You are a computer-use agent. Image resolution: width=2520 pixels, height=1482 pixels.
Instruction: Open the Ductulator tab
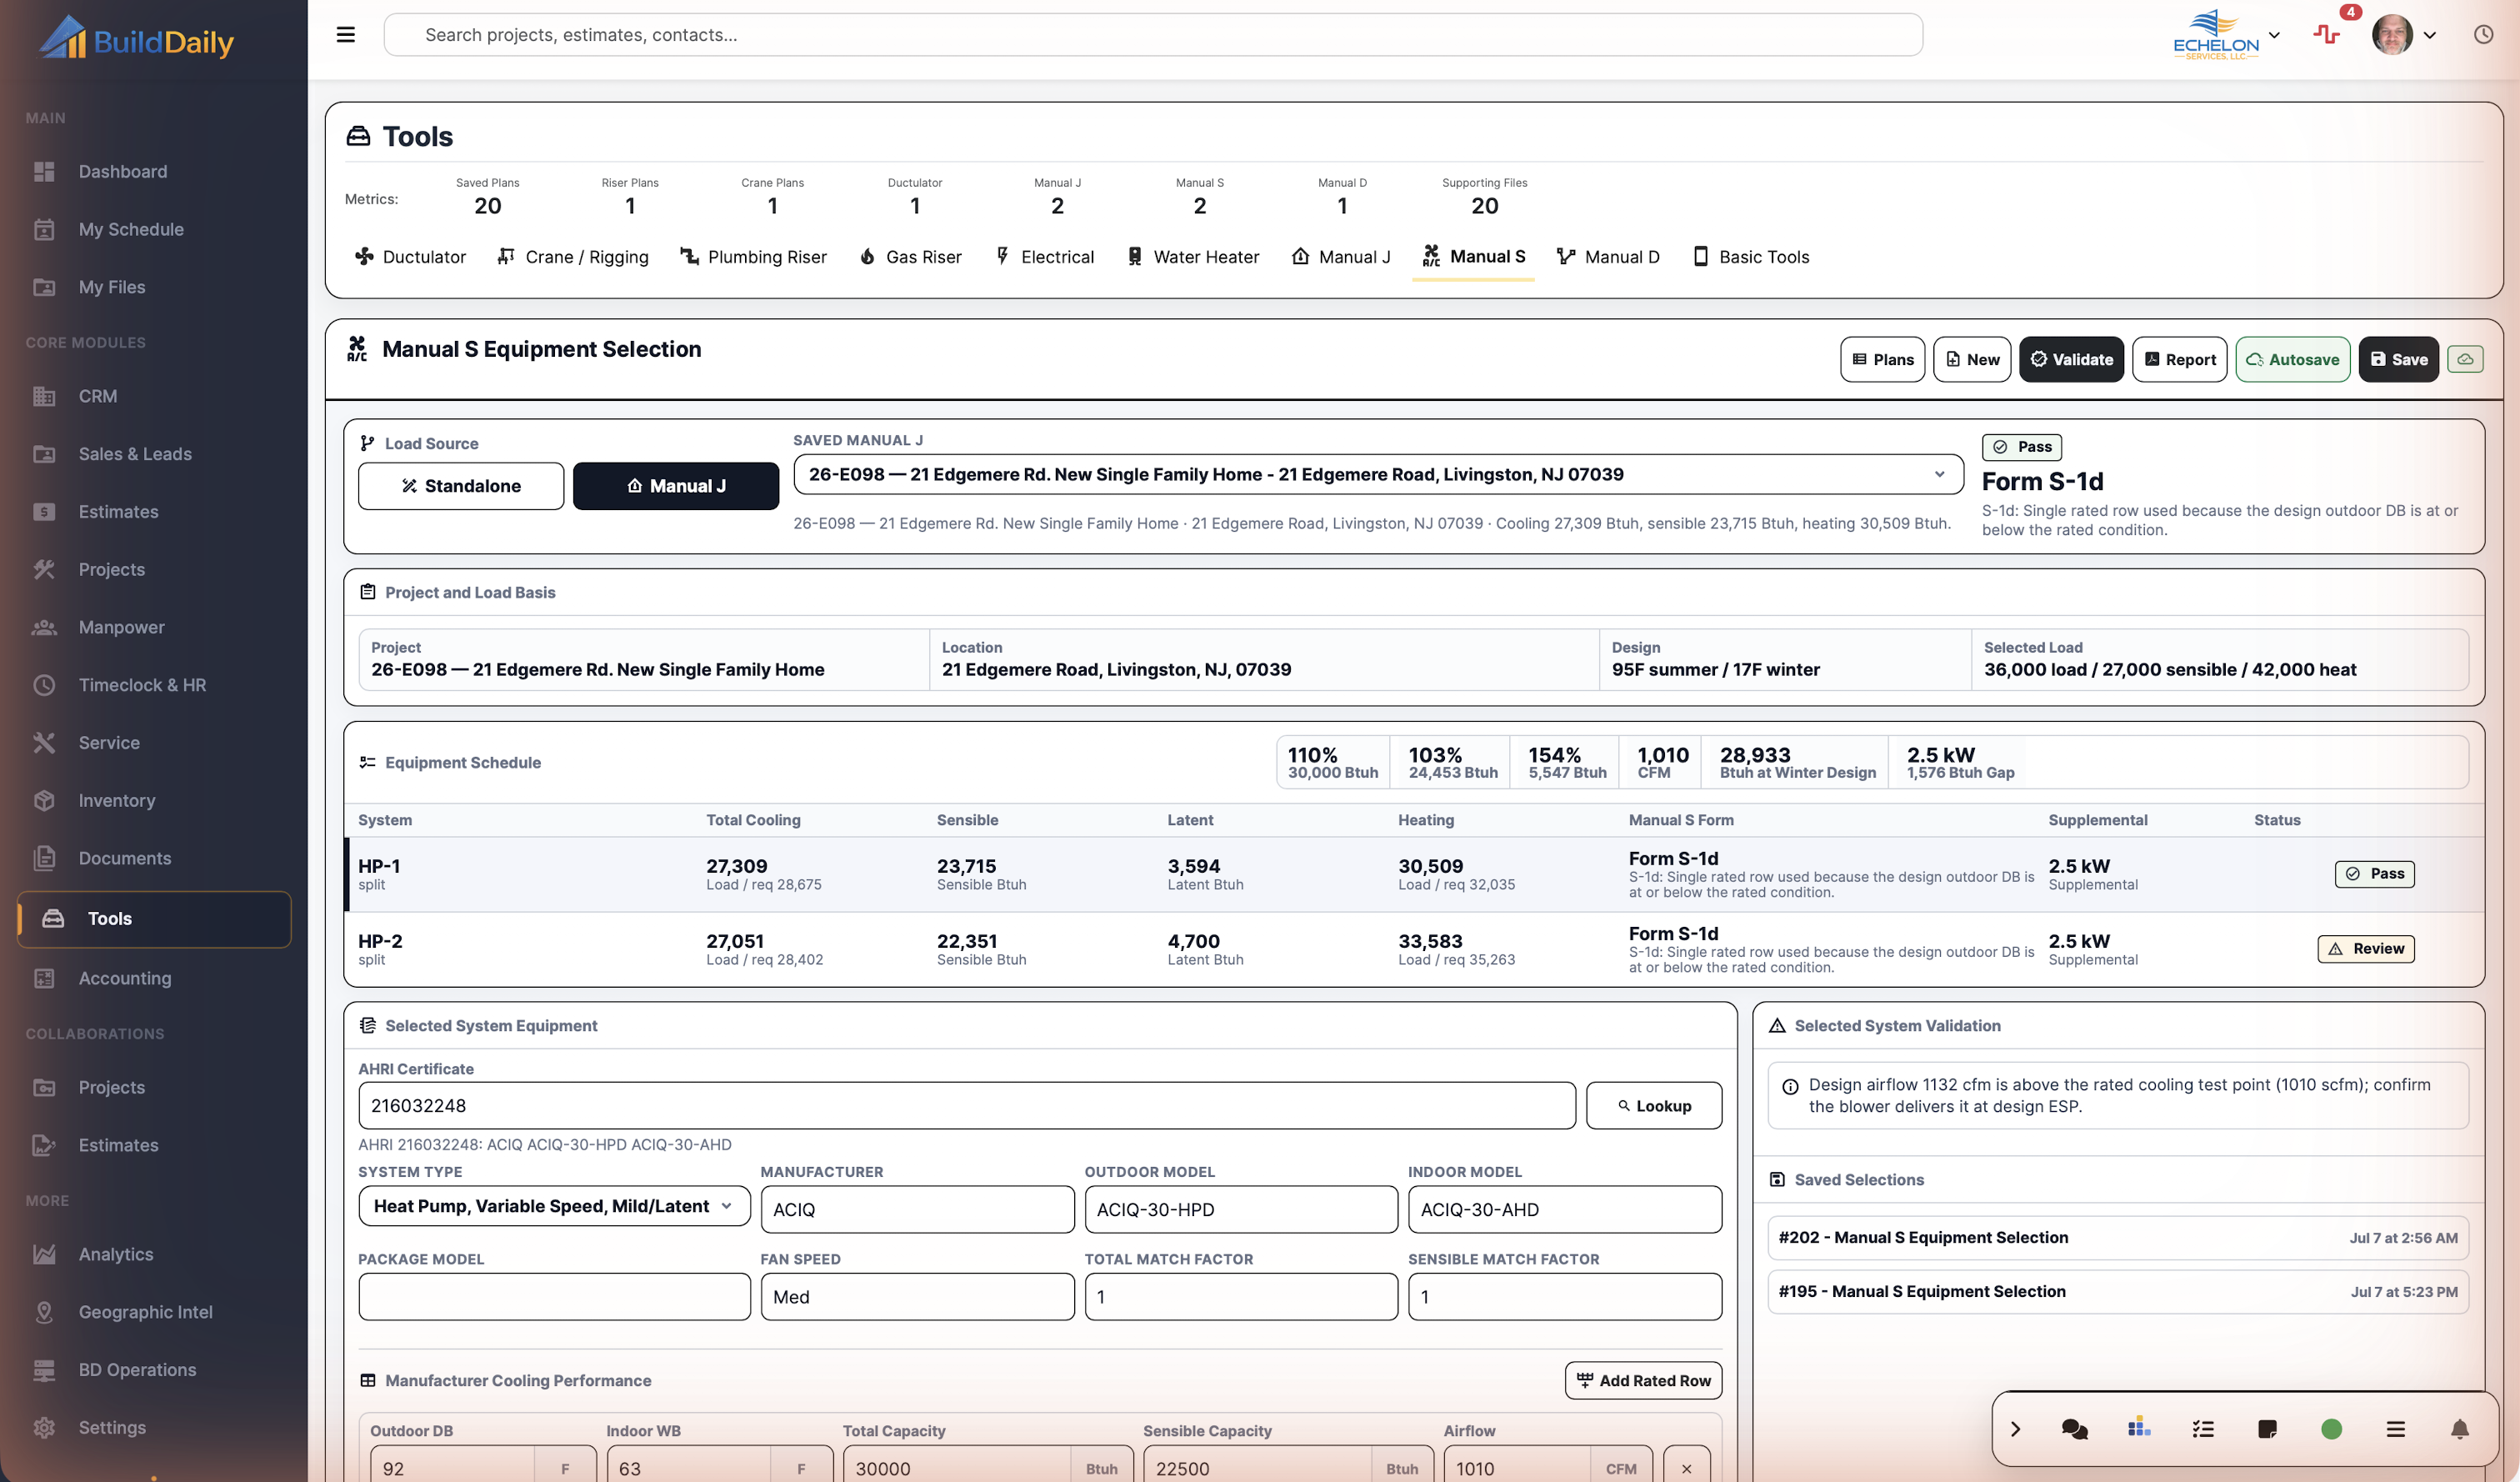(x=410, y=257)
